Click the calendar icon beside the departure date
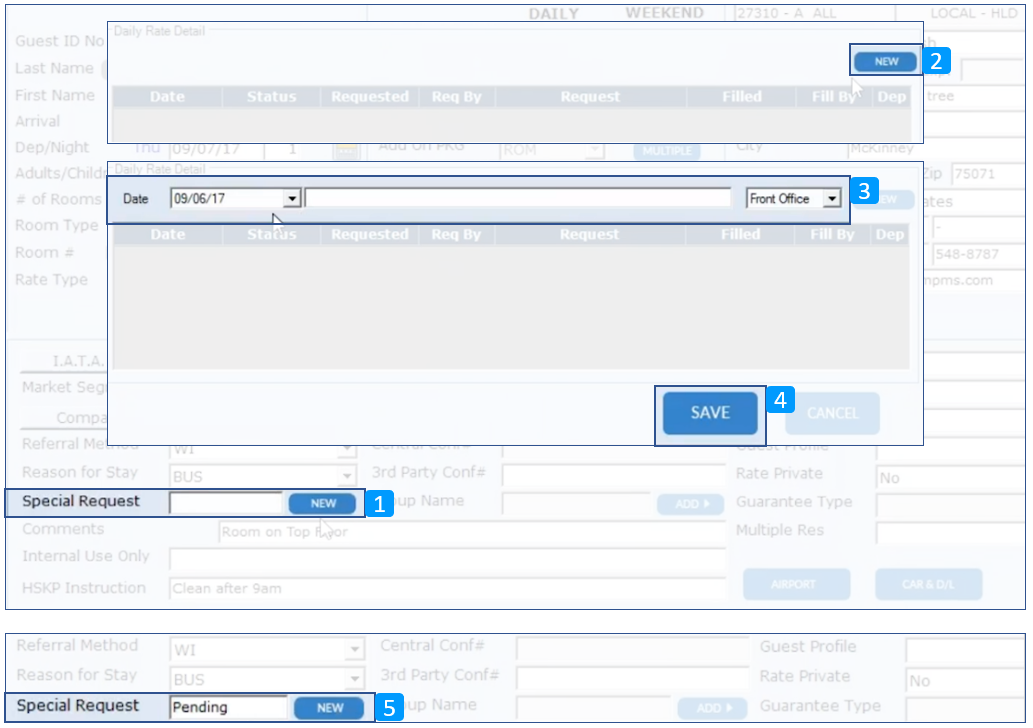1033x728 pixels. 346,150
